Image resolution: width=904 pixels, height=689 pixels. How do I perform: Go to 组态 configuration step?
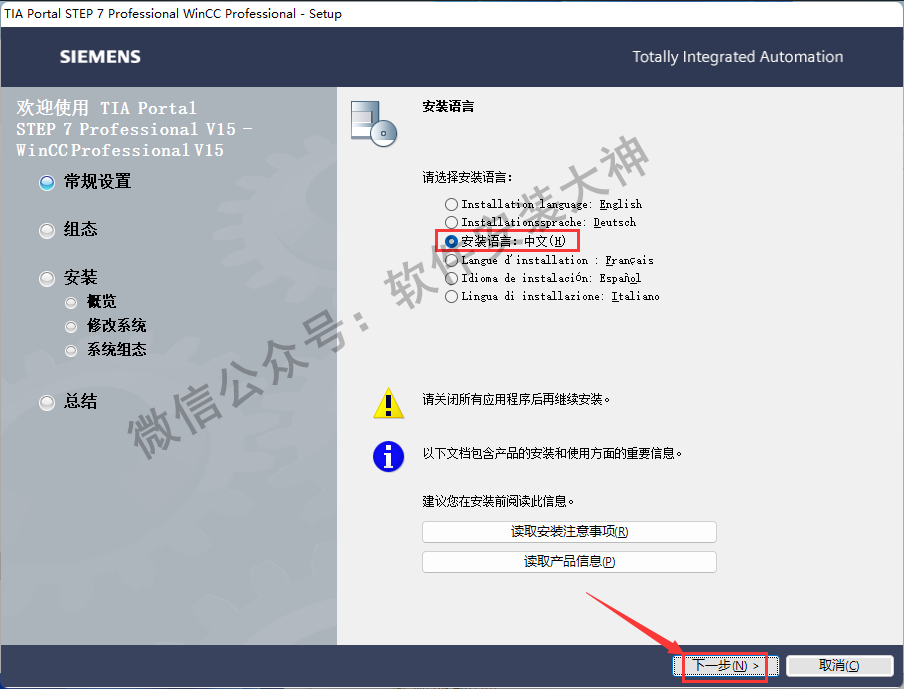[x=68, y=230]
